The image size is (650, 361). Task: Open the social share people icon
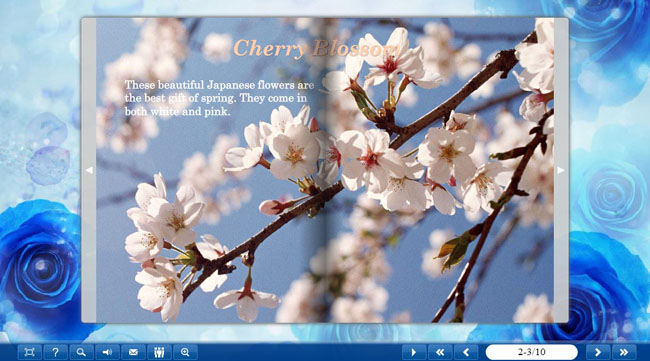159,352
